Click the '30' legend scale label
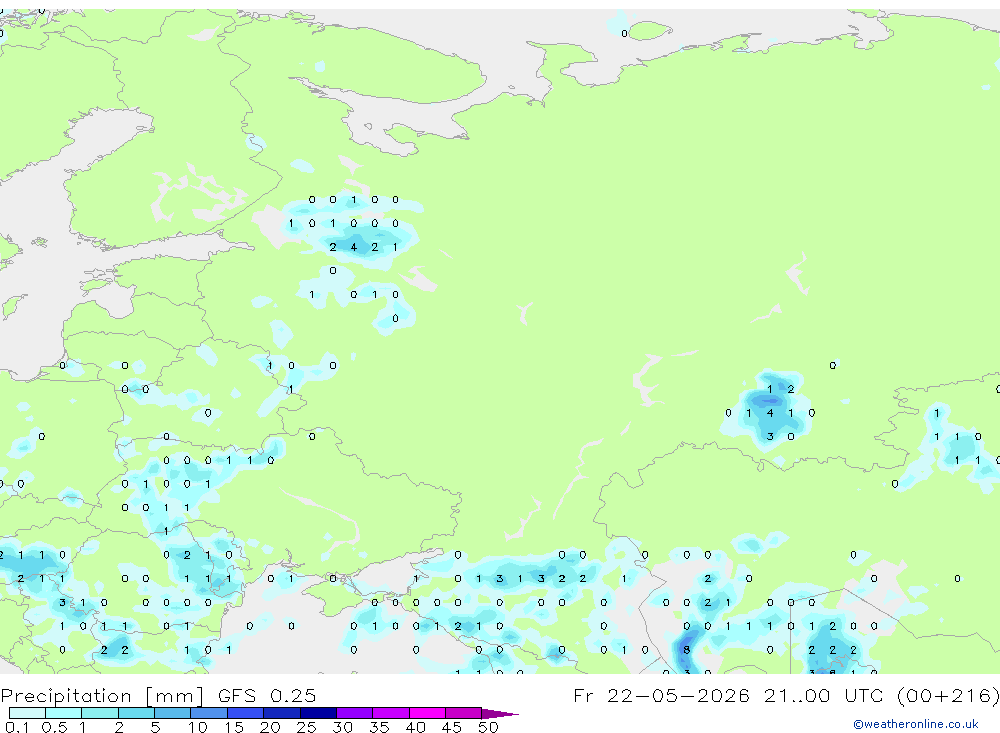Screen dimensions: 1000x733 point(342,727)
